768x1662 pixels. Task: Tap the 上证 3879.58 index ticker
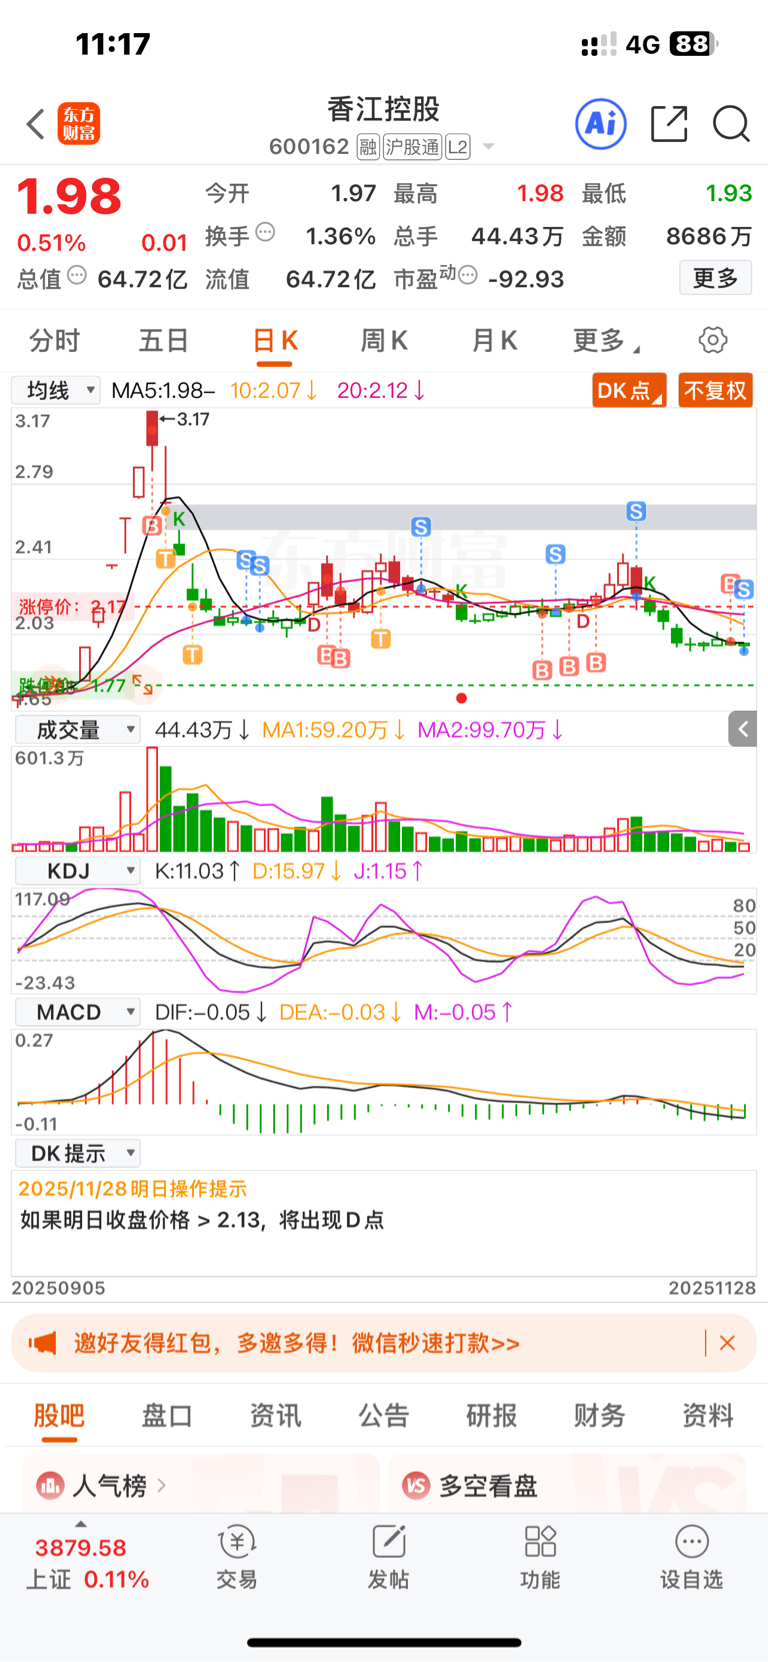[87, 1563]
